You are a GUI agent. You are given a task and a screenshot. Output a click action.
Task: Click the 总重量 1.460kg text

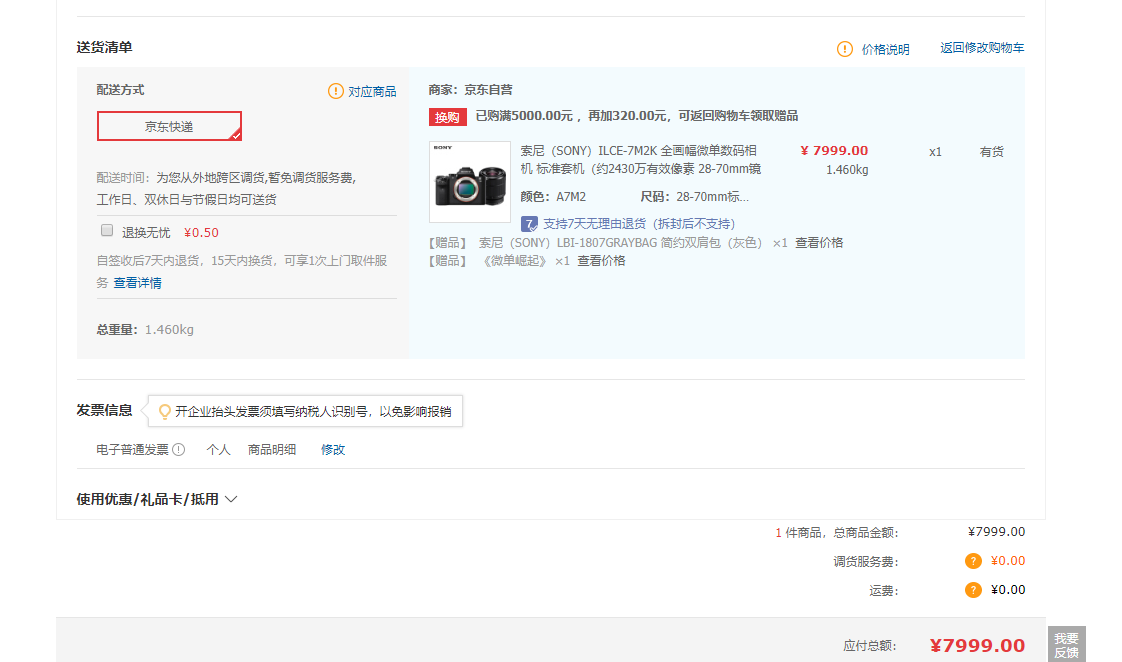pos(145,329)
